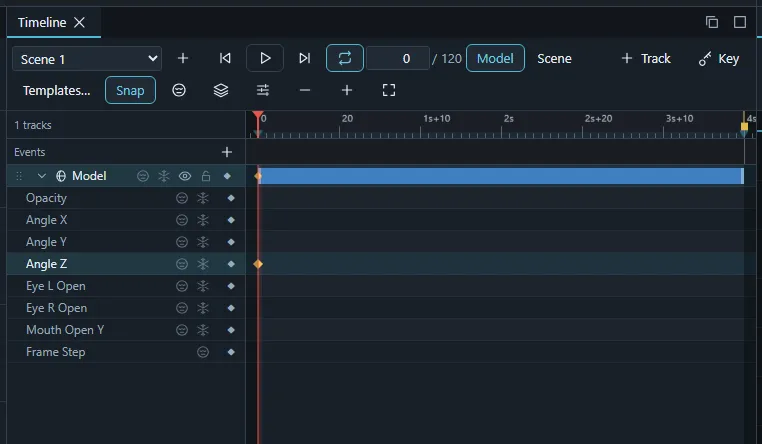The image size is (762, 444).
Task: Skip to the last frame
Action: pos(304,58)
